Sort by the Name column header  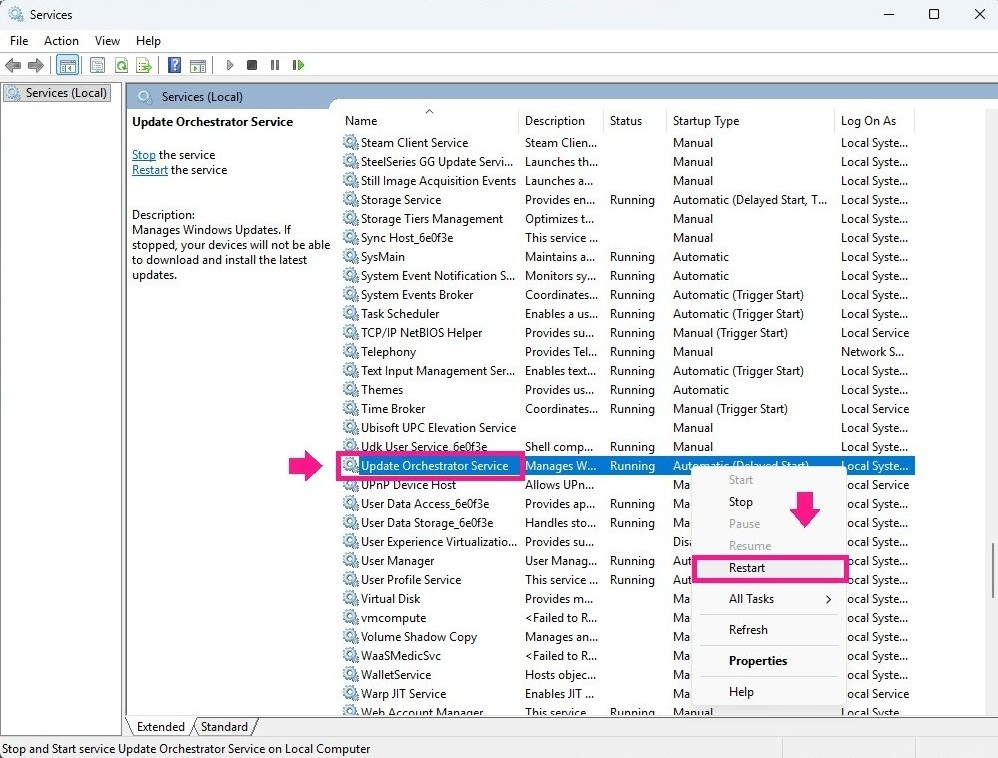[x=430, y=120]
